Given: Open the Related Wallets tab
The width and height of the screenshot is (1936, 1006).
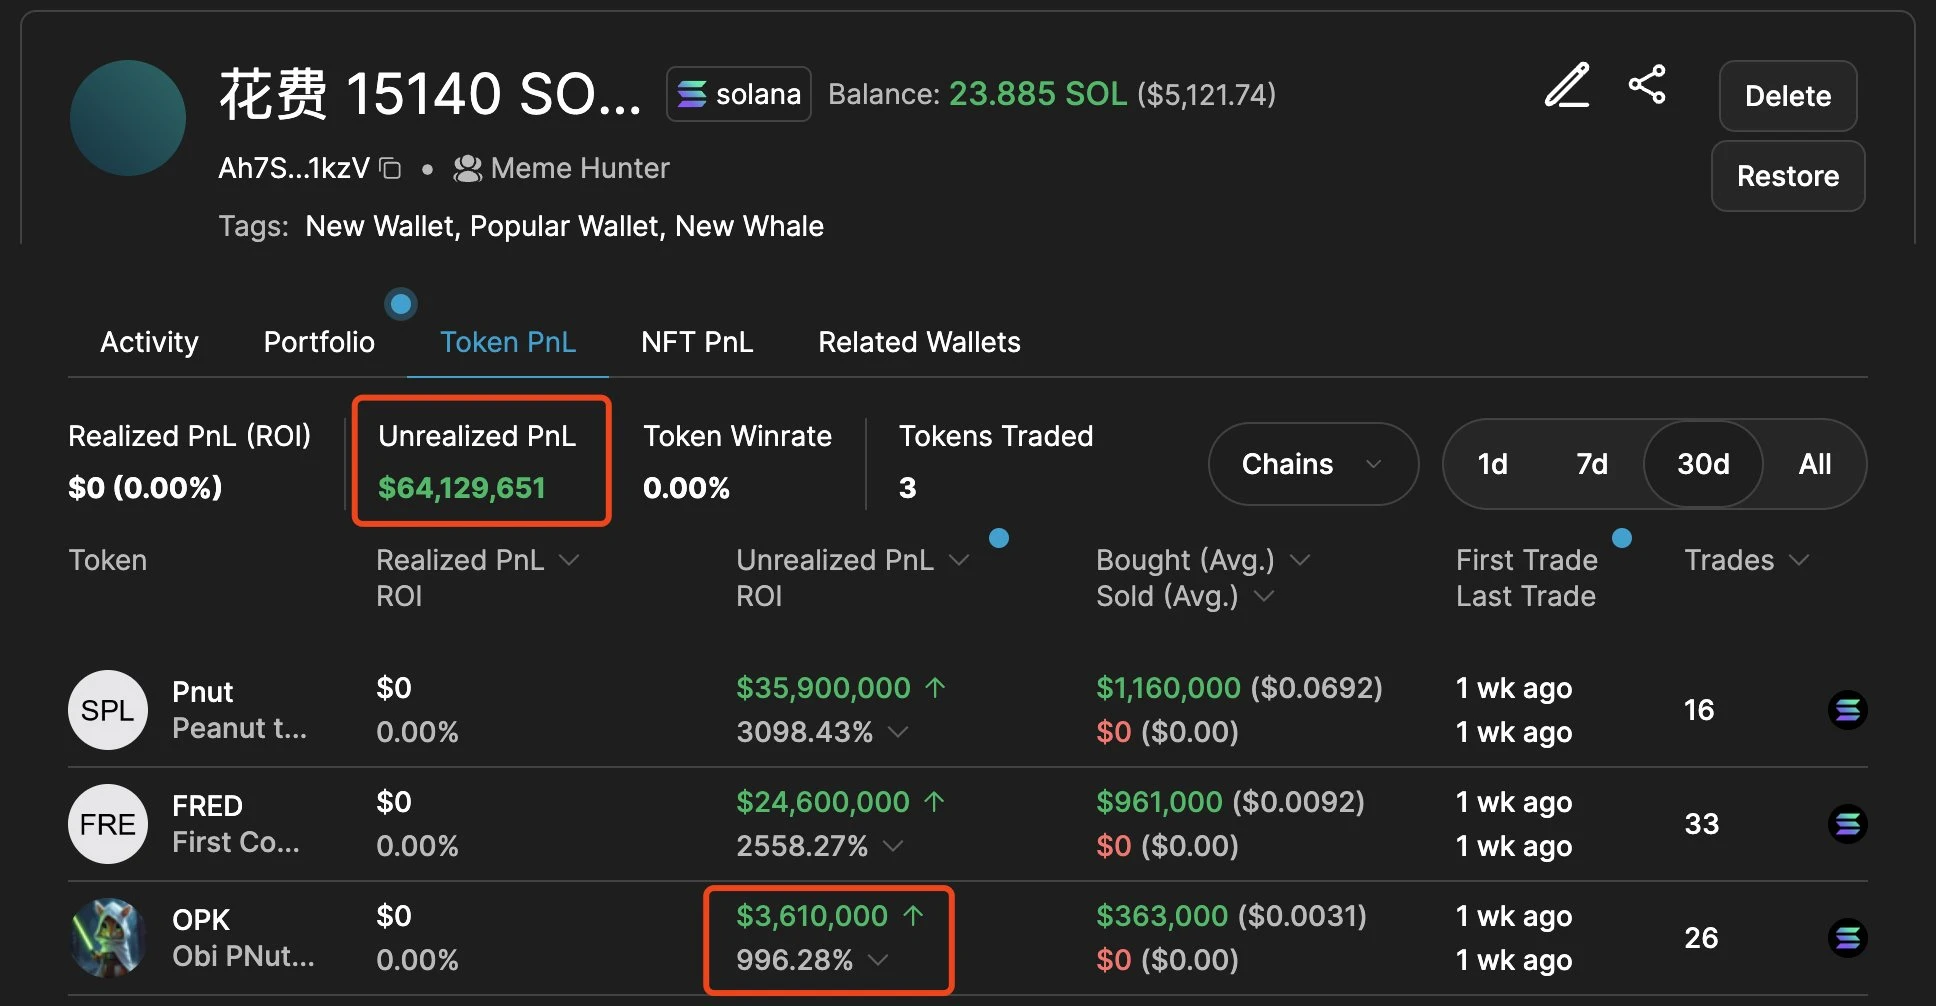Looking at the screenshot, I should [x=919, y=342].
